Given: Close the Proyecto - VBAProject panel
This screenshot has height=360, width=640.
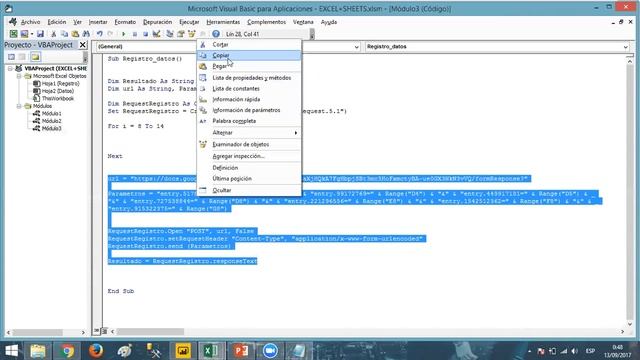Looking at the screenshot, I should pyautogui.click(x=83, y=45).
